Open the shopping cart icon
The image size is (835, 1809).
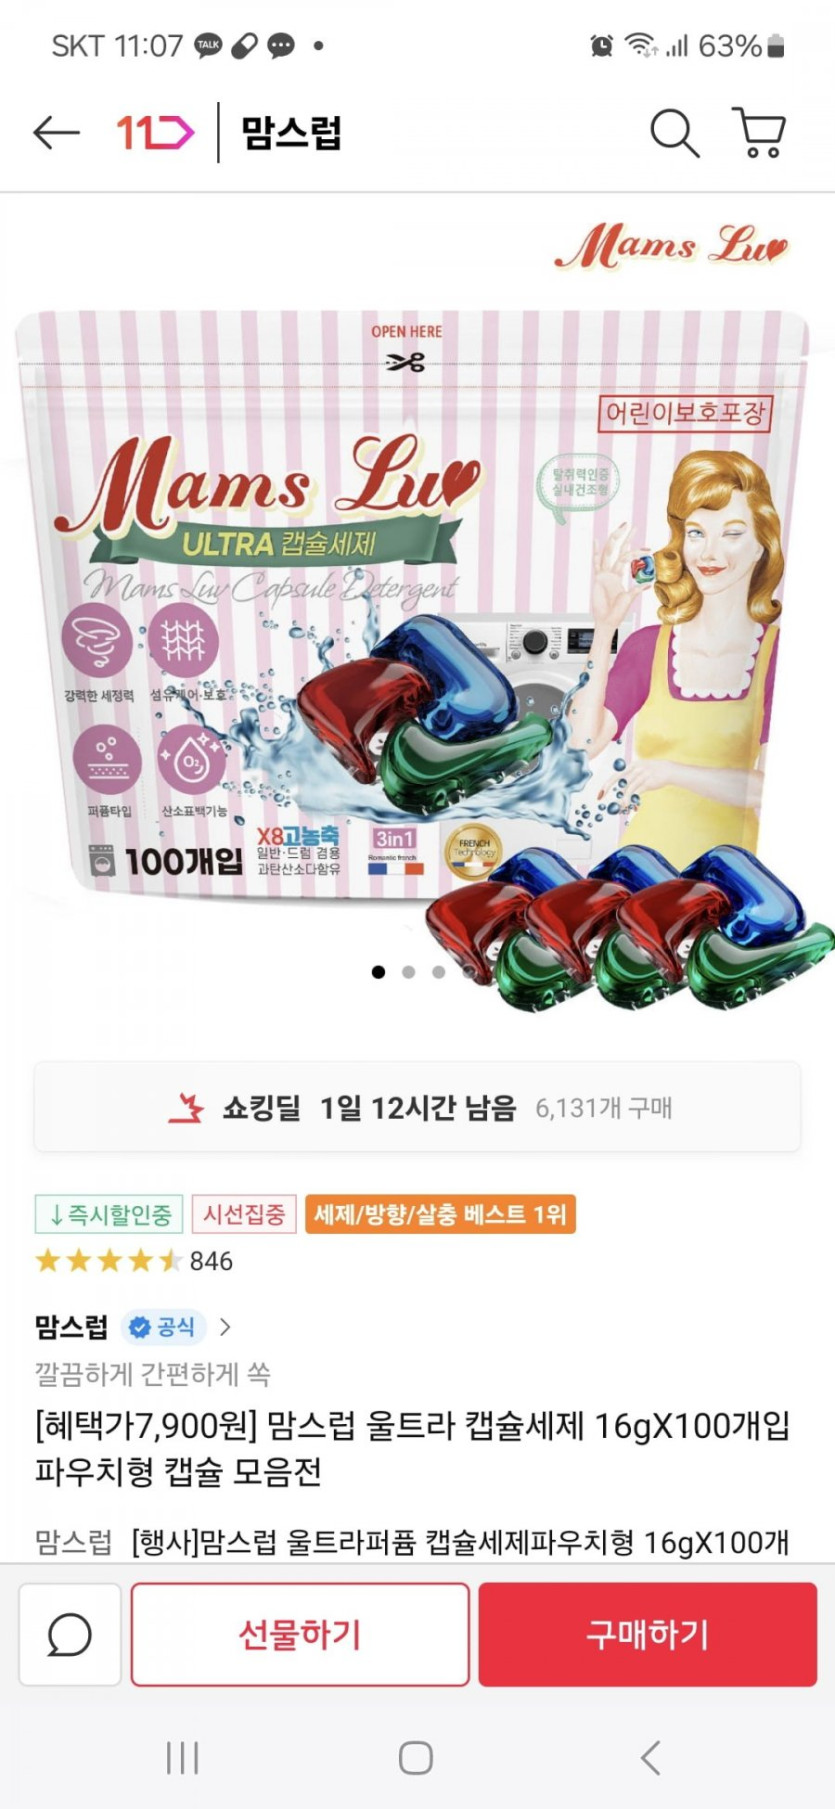[760, 132]
